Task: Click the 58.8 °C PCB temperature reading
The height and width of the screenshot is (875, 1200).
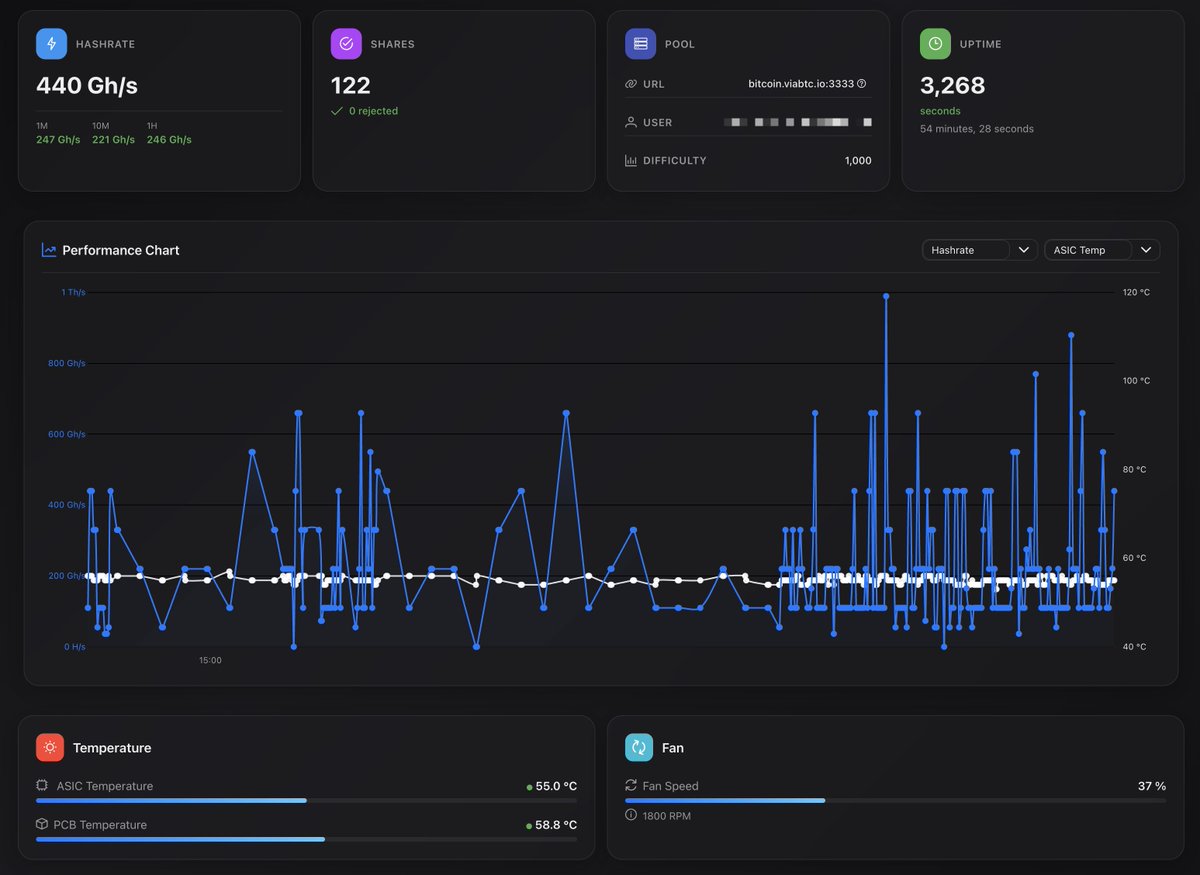Action: click(x=556, y=825)
